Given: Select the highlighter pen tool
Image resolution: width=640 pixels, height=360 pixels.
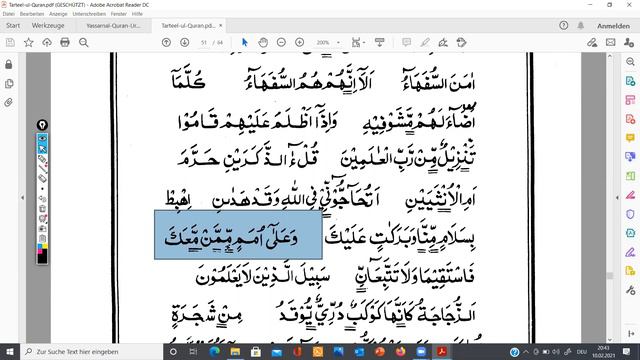Looking at the screenshot, I should (425, 42).
